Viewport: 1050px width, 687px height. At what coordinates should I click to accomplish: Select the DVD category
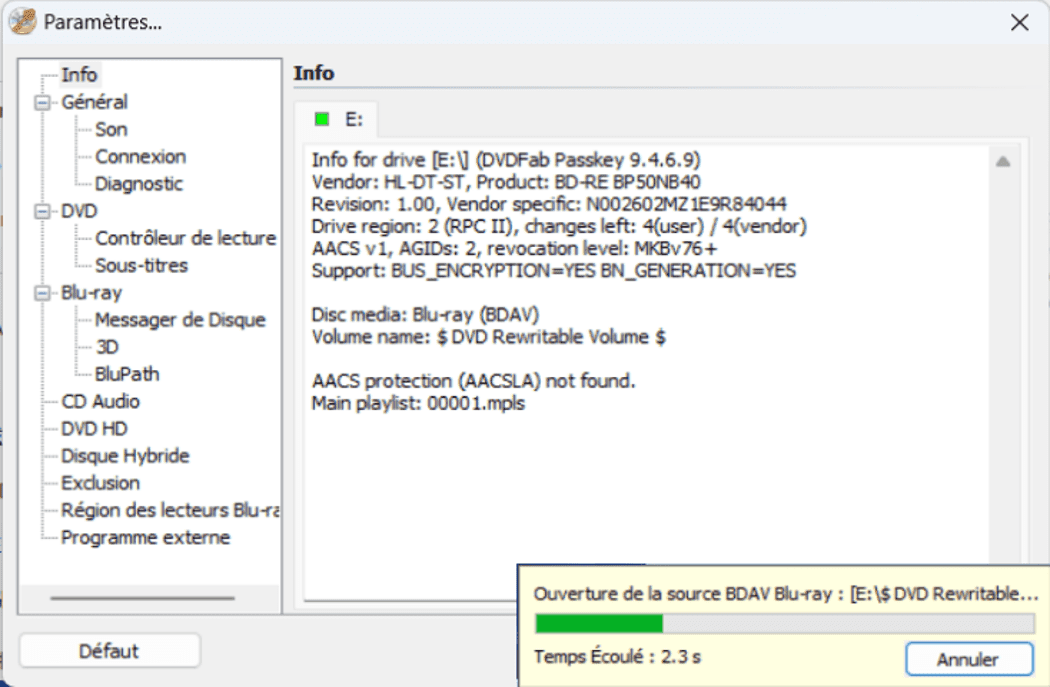coord(79,211)
